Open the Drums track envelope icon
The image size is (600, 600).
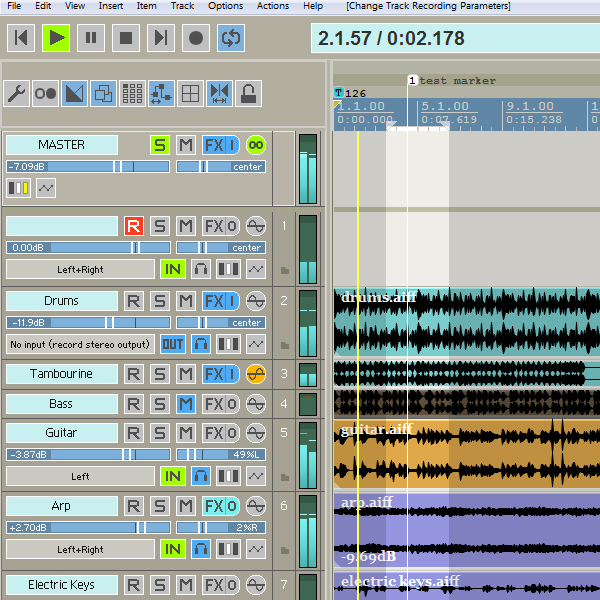pos(256,344)
